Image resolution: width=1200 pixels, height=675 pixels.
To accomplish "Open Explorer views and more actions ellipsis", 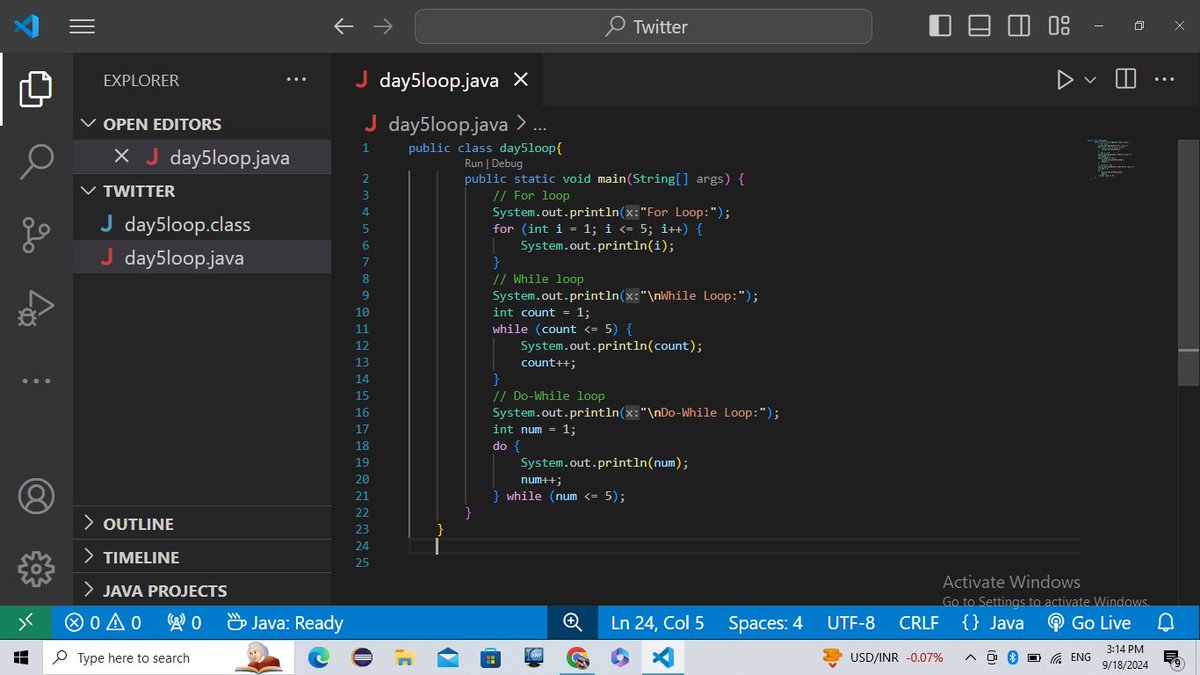I will [x=296, y=79].
